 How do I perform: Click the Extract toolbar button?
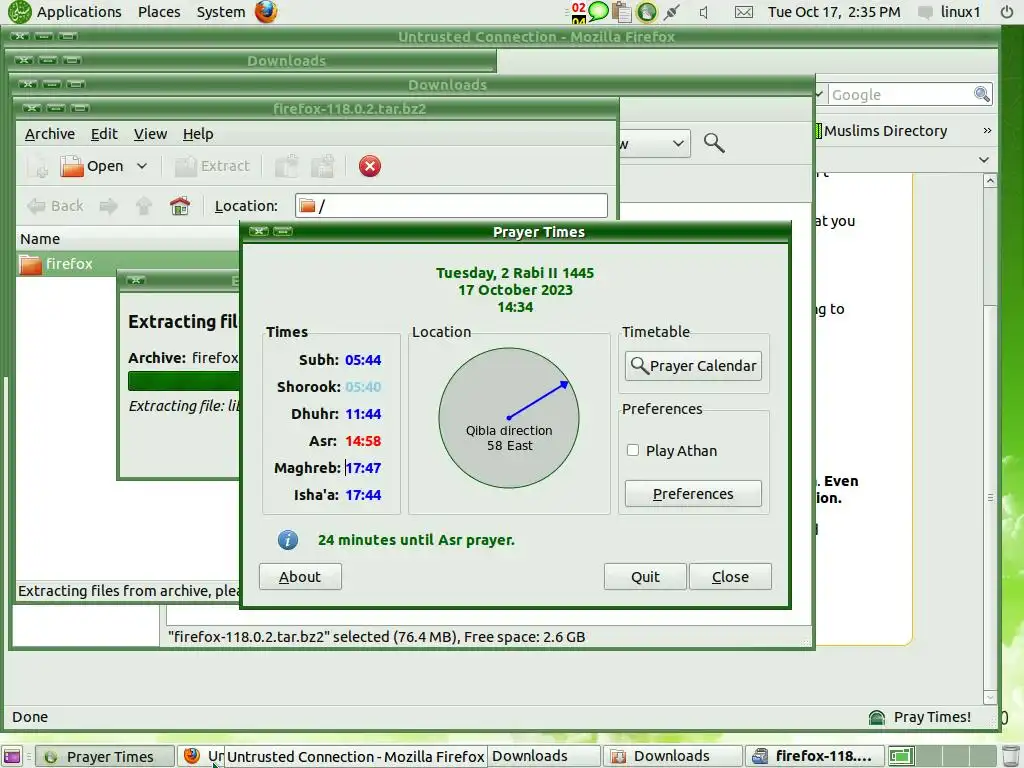pyautogui.click(x=212, y=166)
